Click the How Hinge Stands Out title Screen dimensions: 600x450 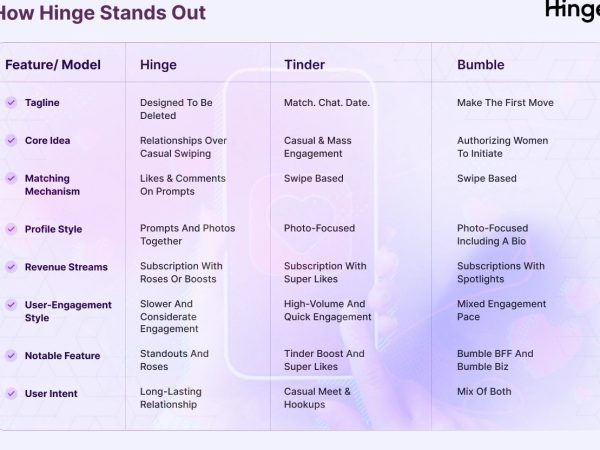coord(103,13)
